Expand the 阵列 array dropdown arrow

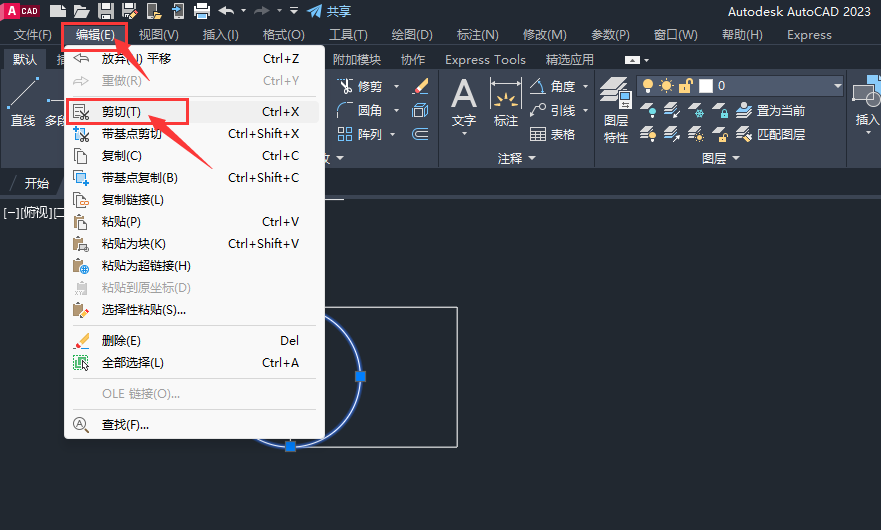tap(393, 134)
